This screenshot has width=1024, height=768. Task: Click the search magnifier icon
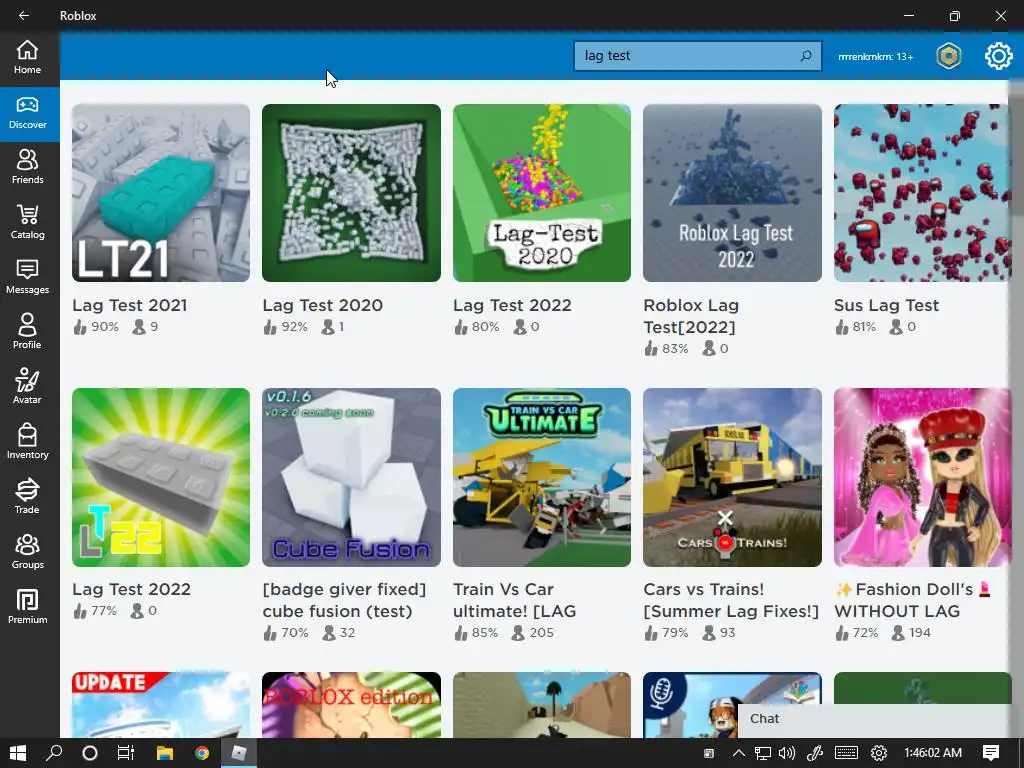806,56
